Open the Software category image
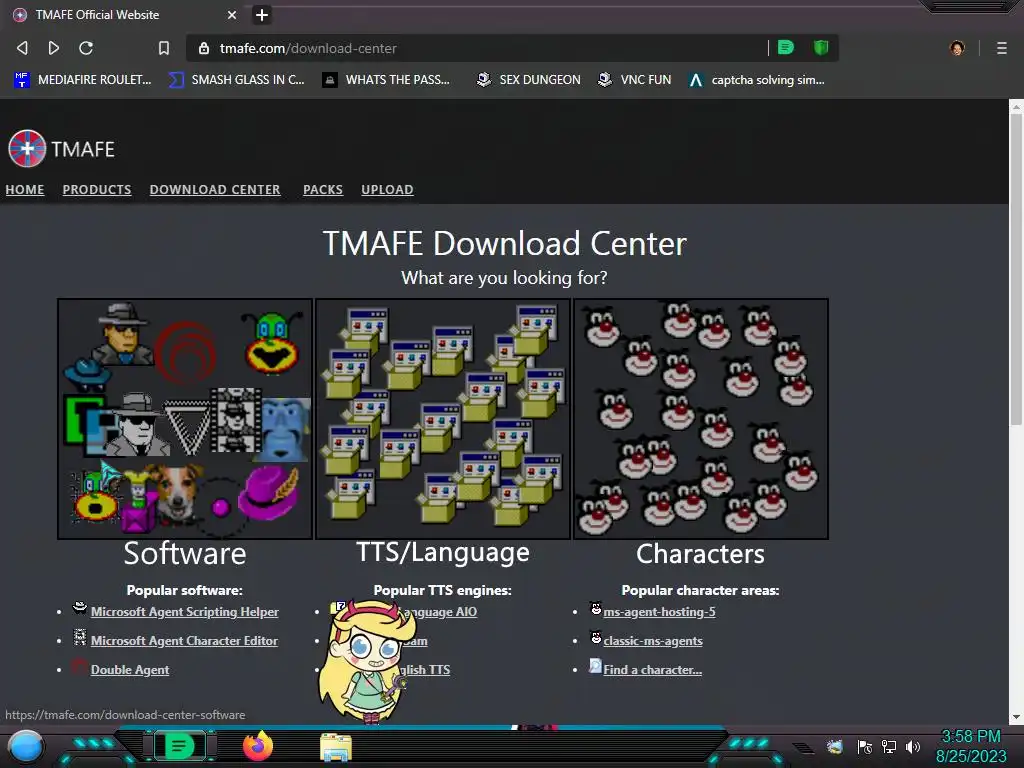 pos(185,419)
